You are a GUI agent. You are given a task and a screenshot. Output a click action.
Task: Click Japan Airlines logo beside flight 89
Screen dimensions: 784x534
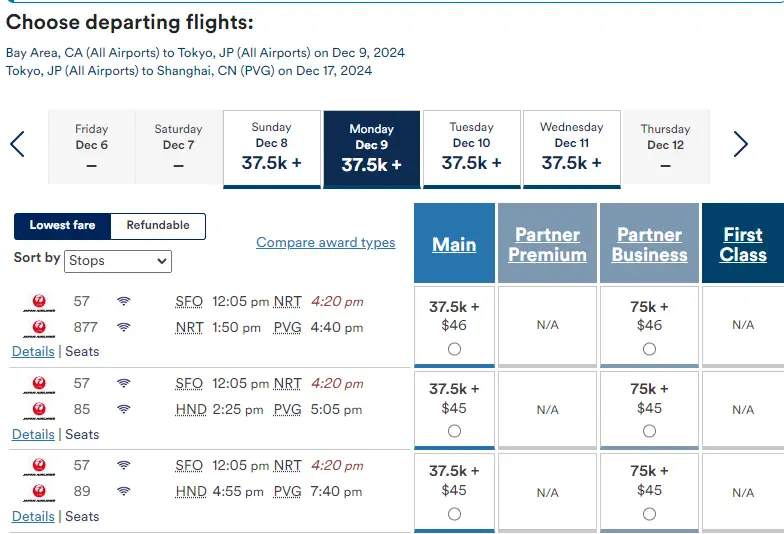pyautogui.click(x=39, y=493)
